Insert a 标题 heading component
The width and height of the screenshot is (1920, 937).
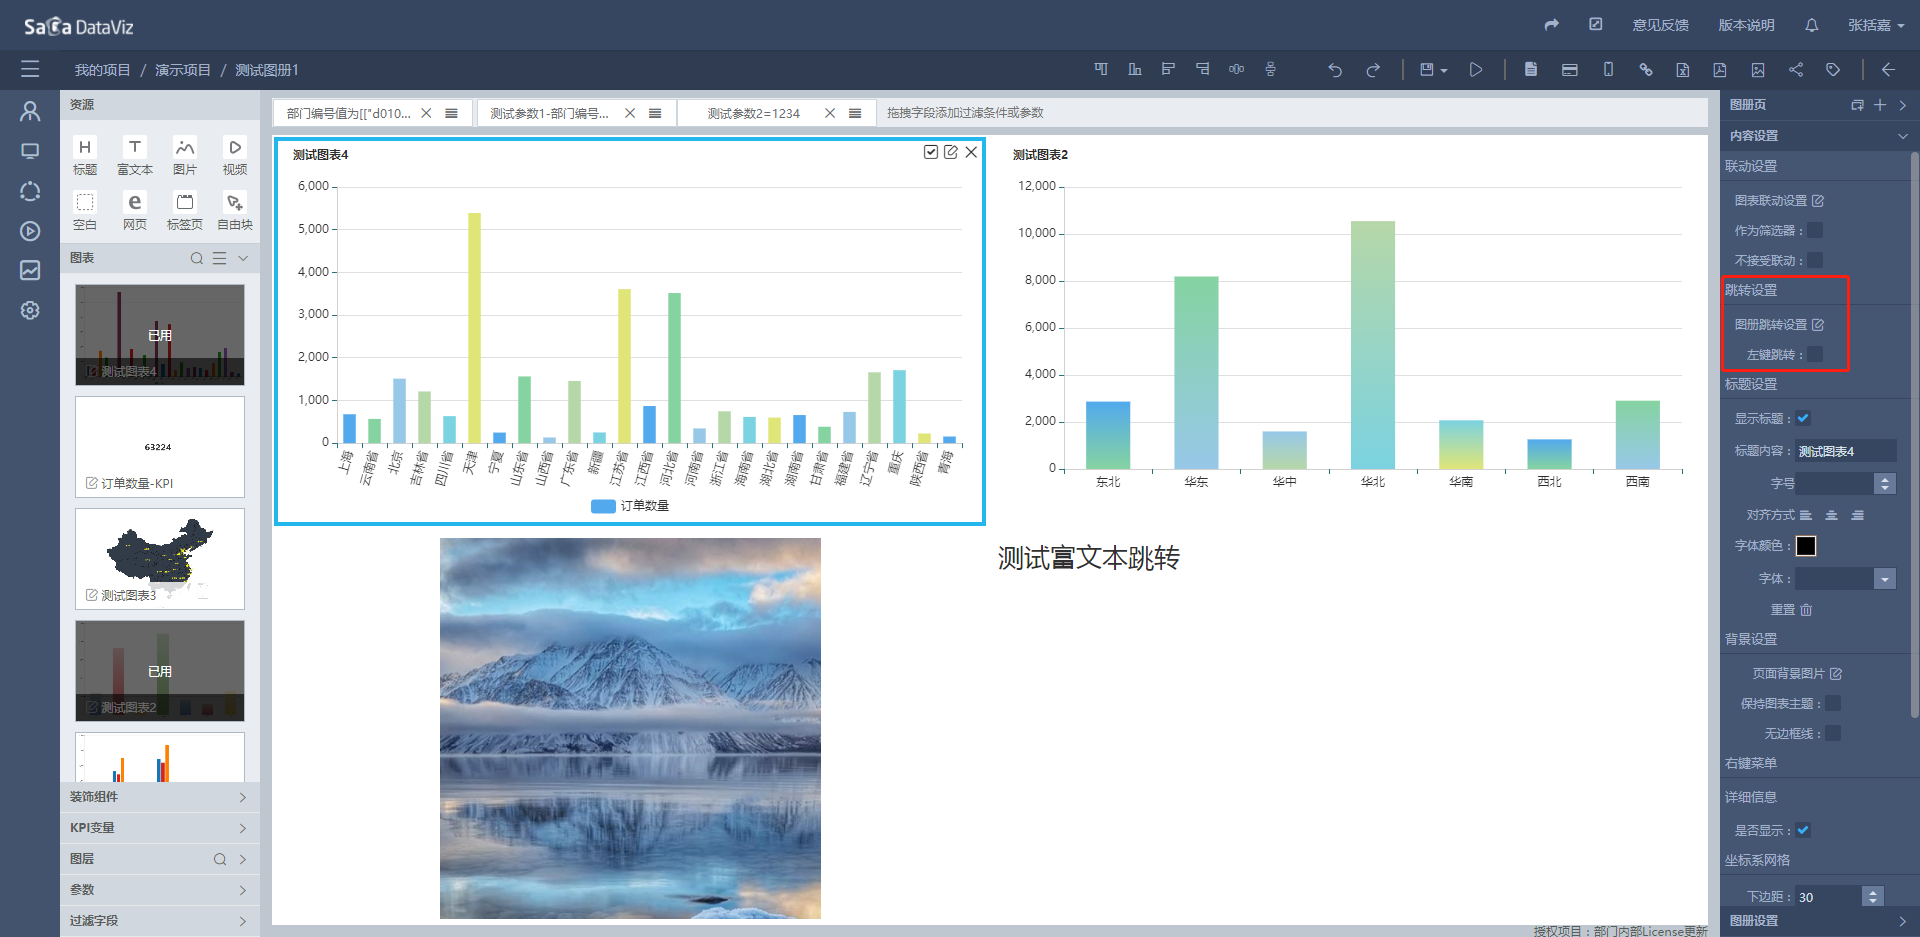point(85,156)
